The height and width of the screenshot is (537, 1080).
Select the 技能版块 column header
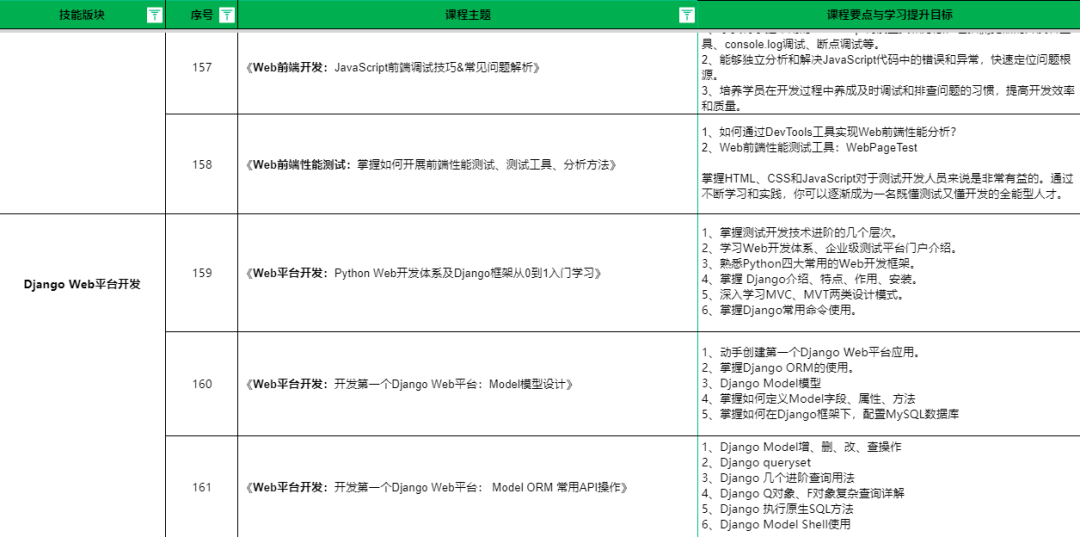tap(83, 15)
